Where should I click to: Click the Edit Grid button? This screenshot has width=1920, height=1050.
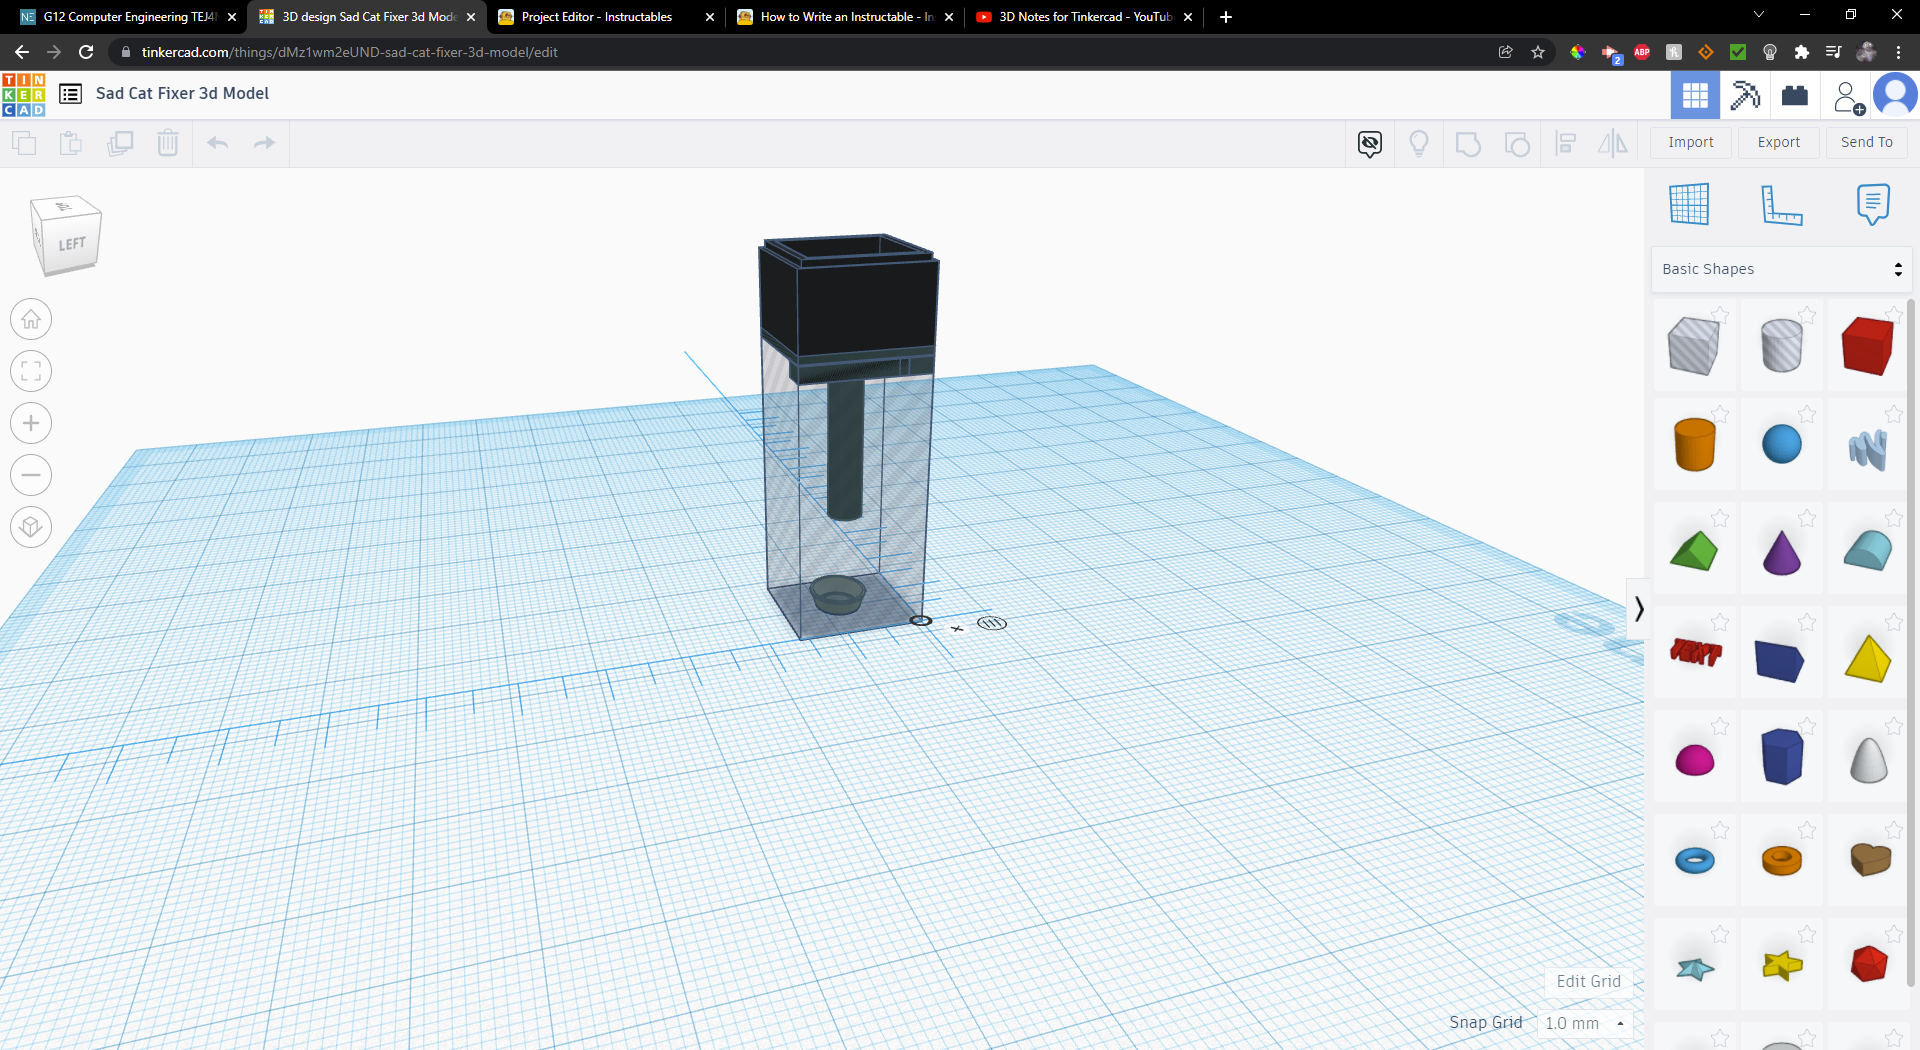pyautogui.click(x=1588, y=981)
